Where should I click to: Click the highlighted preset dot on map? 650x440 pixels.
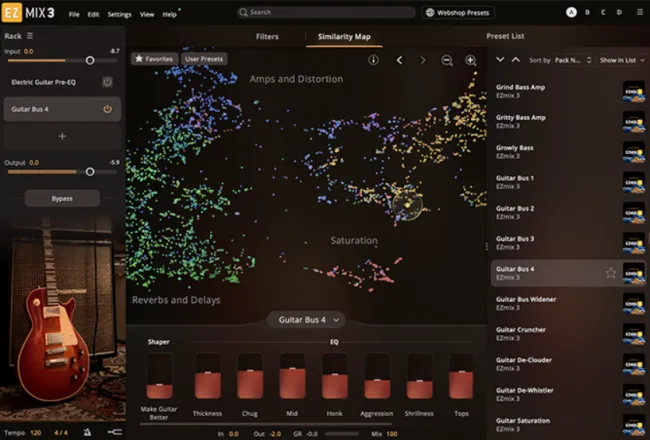point(407,205)
